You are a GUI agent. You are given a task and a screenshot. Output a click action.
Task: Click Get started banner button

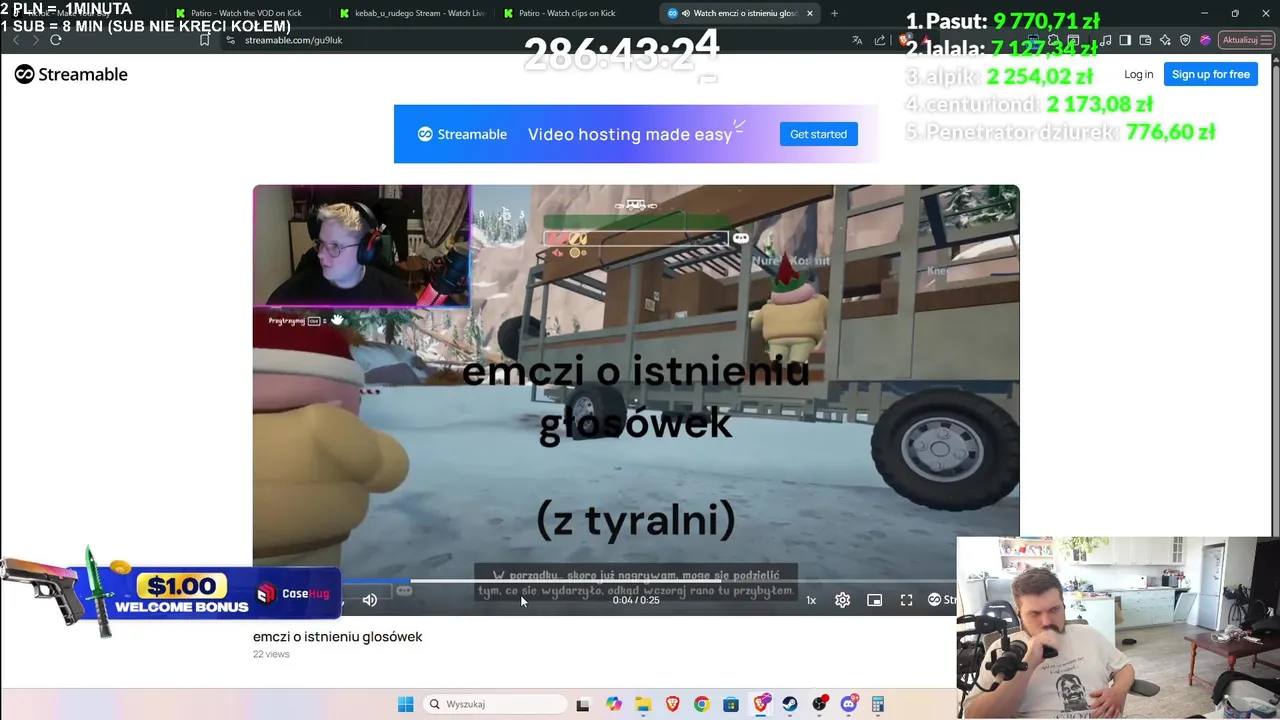coord(818,134)
